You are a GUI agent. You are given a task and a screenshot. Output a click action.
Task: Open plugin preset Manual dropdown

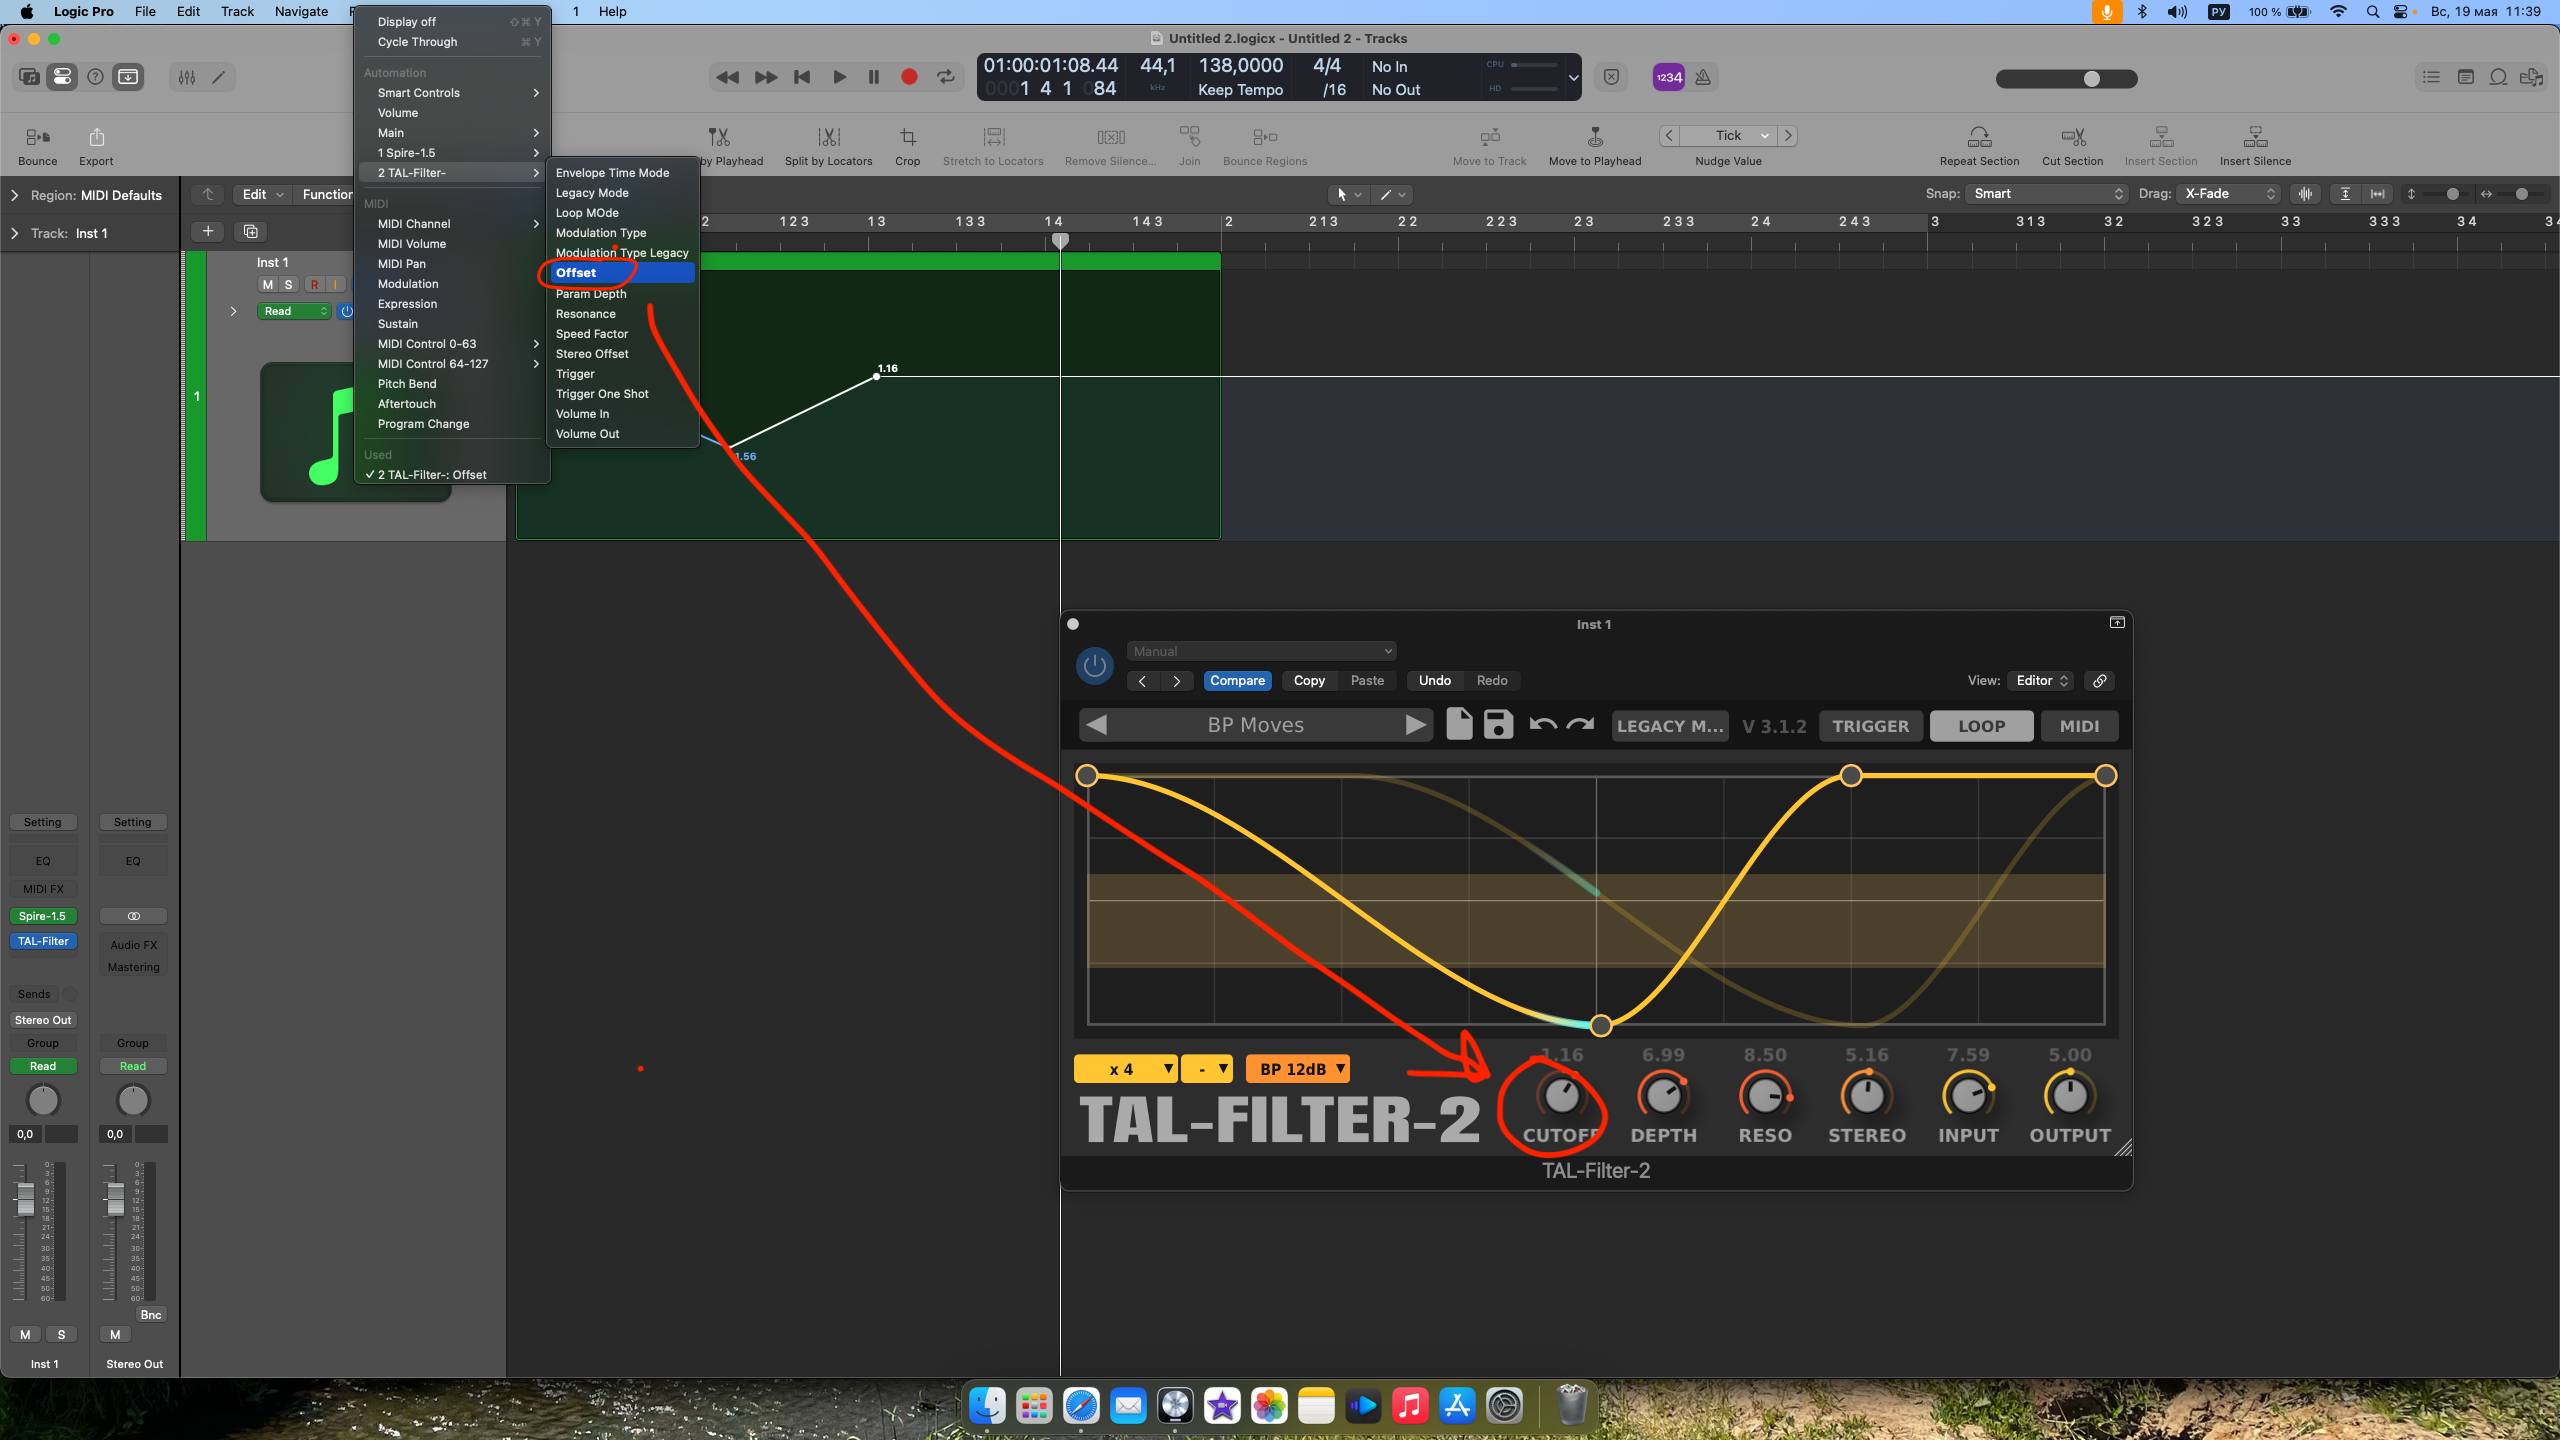(1261, 651)
